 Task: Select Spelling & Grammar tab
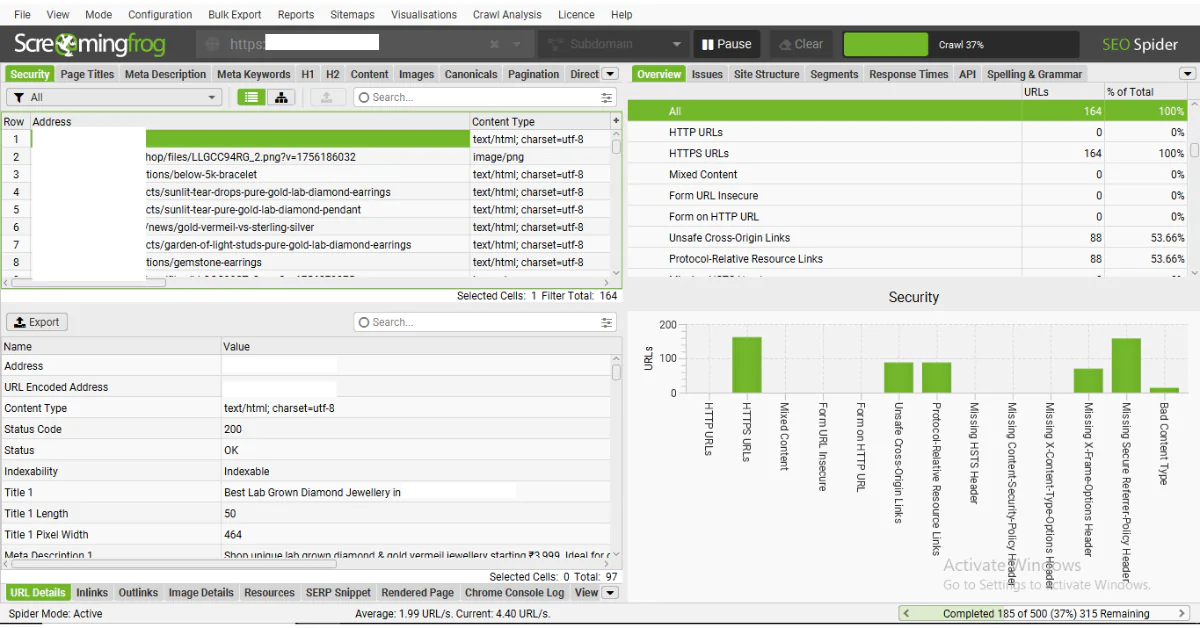coord(1035,74)
